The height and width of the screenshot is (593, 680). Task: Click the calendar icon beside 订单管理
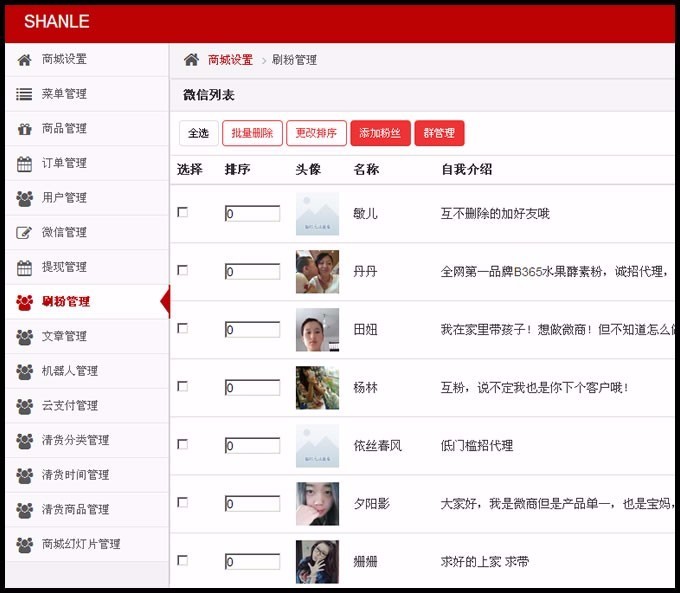click(24, 164)
